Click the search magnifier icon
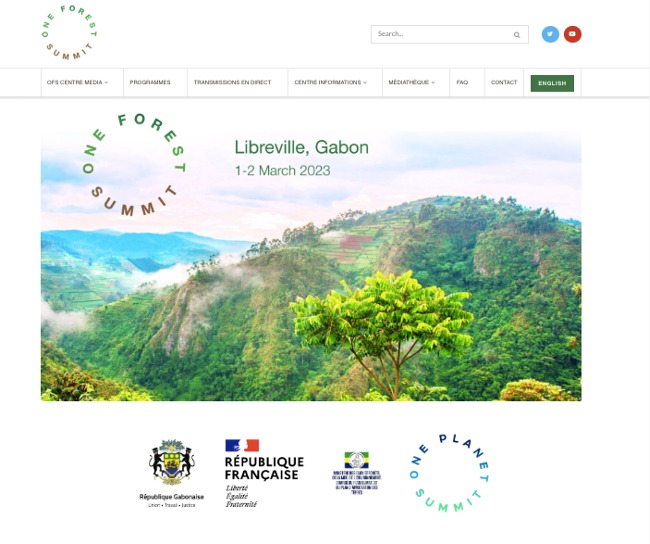Screen dimensions: 650x544 517,35
